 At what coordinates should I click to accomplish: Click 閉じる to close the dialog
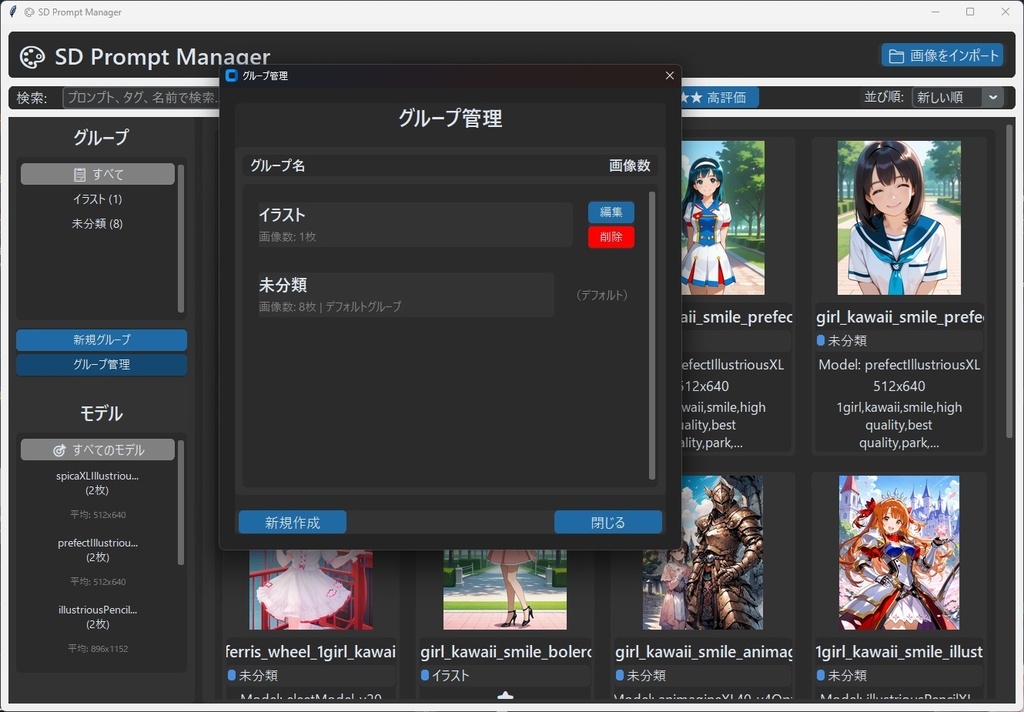tap(608, 521)
